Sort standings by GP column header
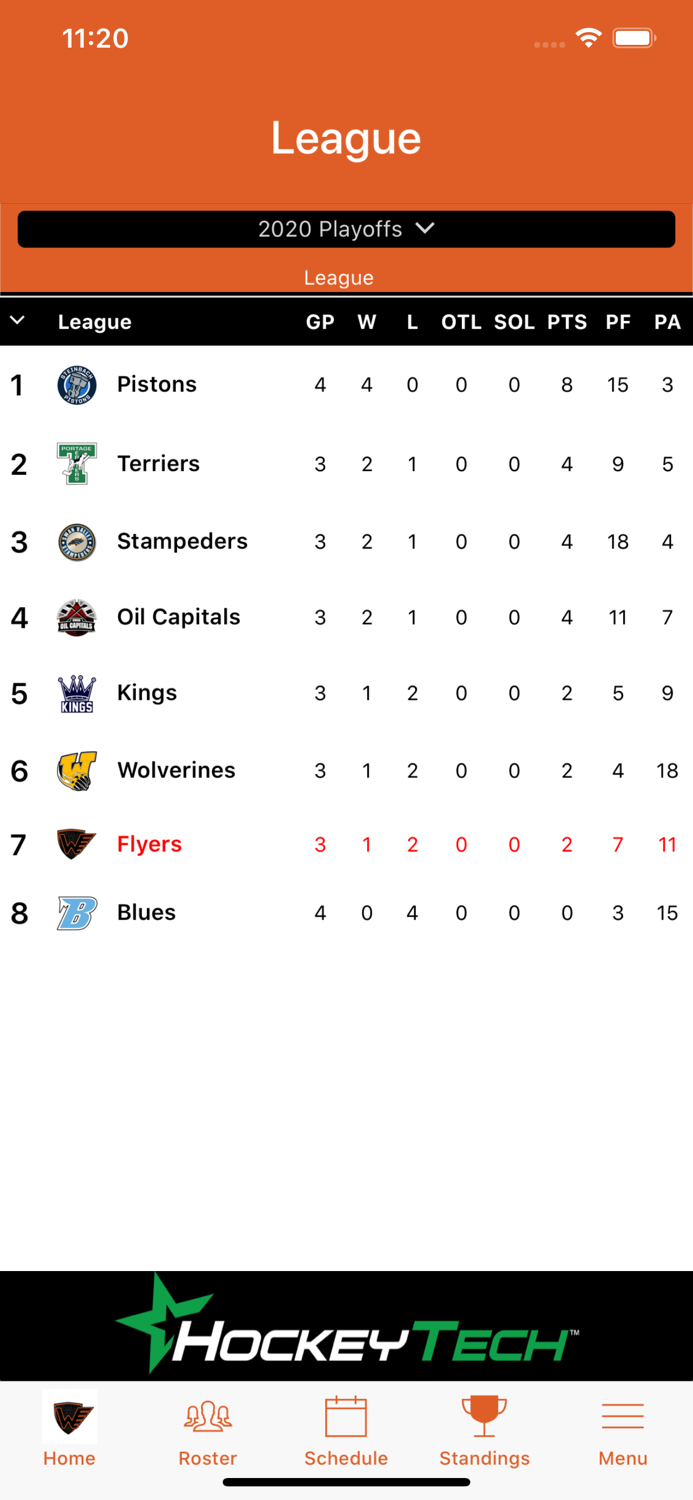This screenshot has width=693, height=1500. 320,322
